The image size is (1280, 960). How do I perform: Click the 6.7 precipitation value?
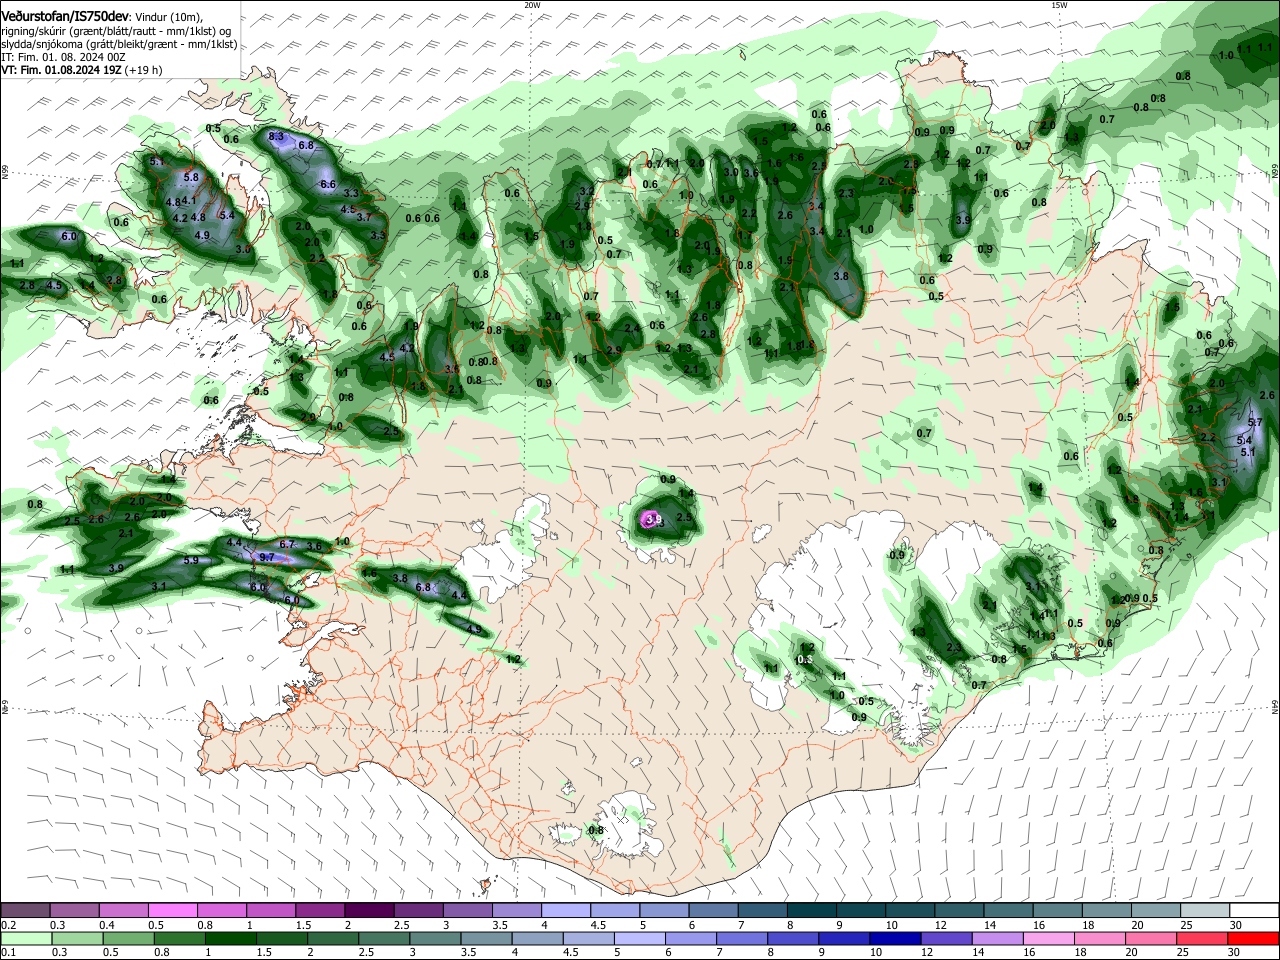pos(287,544)
